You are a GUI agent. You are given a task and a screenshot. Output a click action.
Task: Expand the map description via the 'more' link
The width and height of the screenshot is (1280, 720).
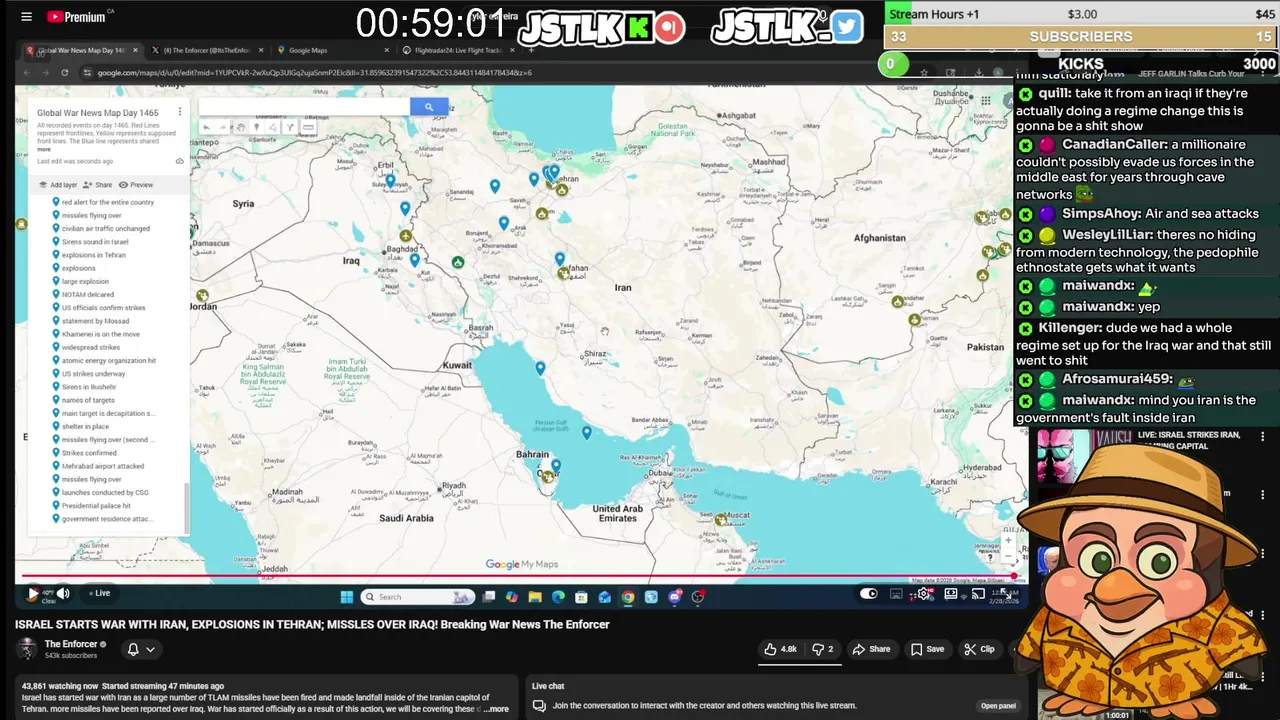click(44, 149)
